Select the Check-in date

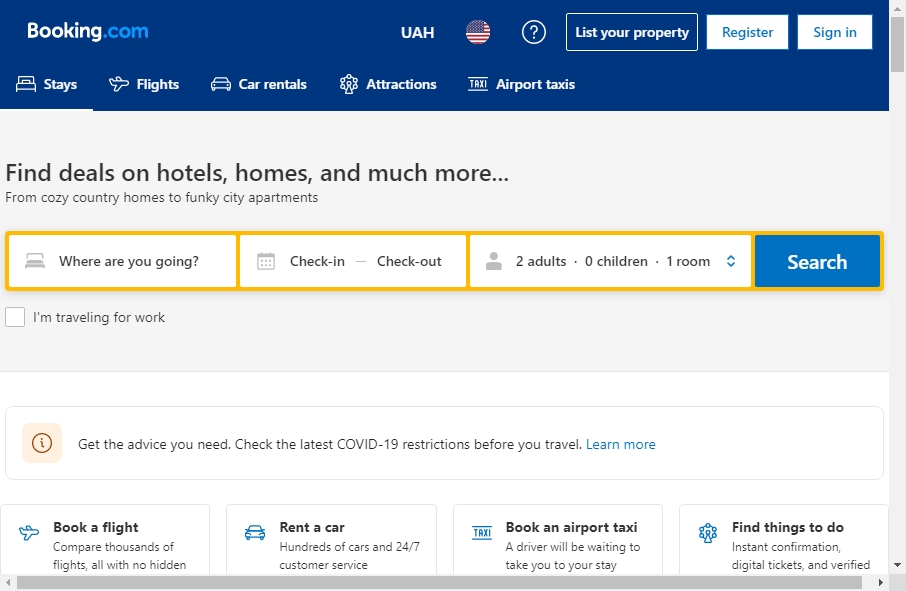point(317,261)
